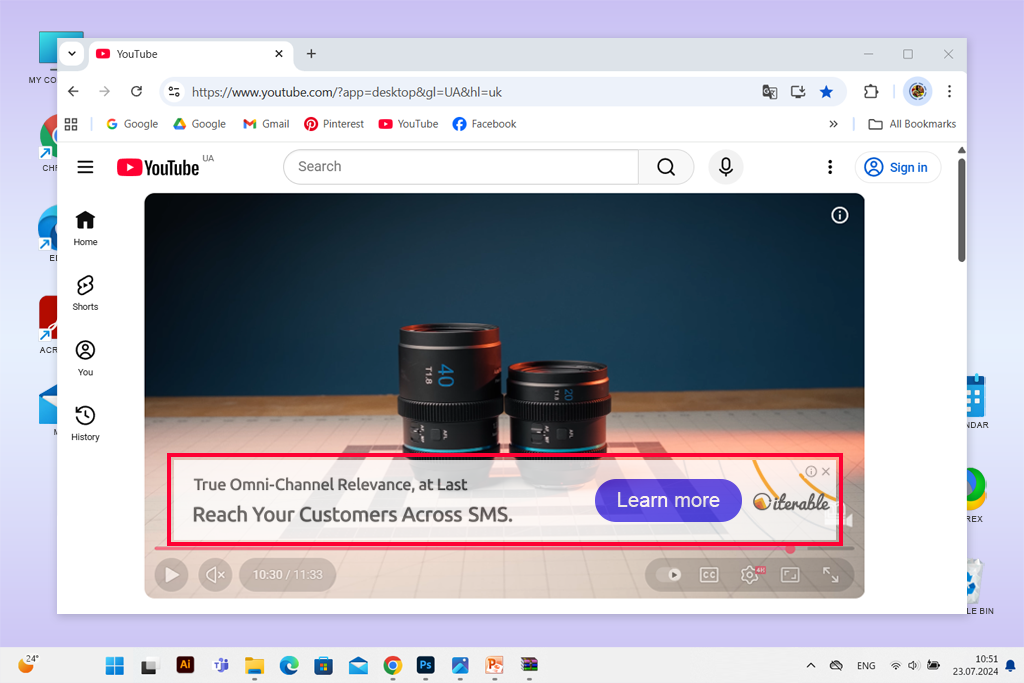The width and height of the screenshot is (1024, 683).
Task: Toggle the autoplay switch
Action: (x=669, y=575)
